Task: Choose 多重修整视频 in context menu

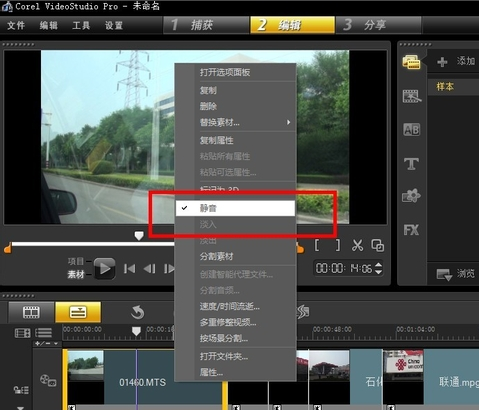Action: pyautogui.click(x=228, y=322)
